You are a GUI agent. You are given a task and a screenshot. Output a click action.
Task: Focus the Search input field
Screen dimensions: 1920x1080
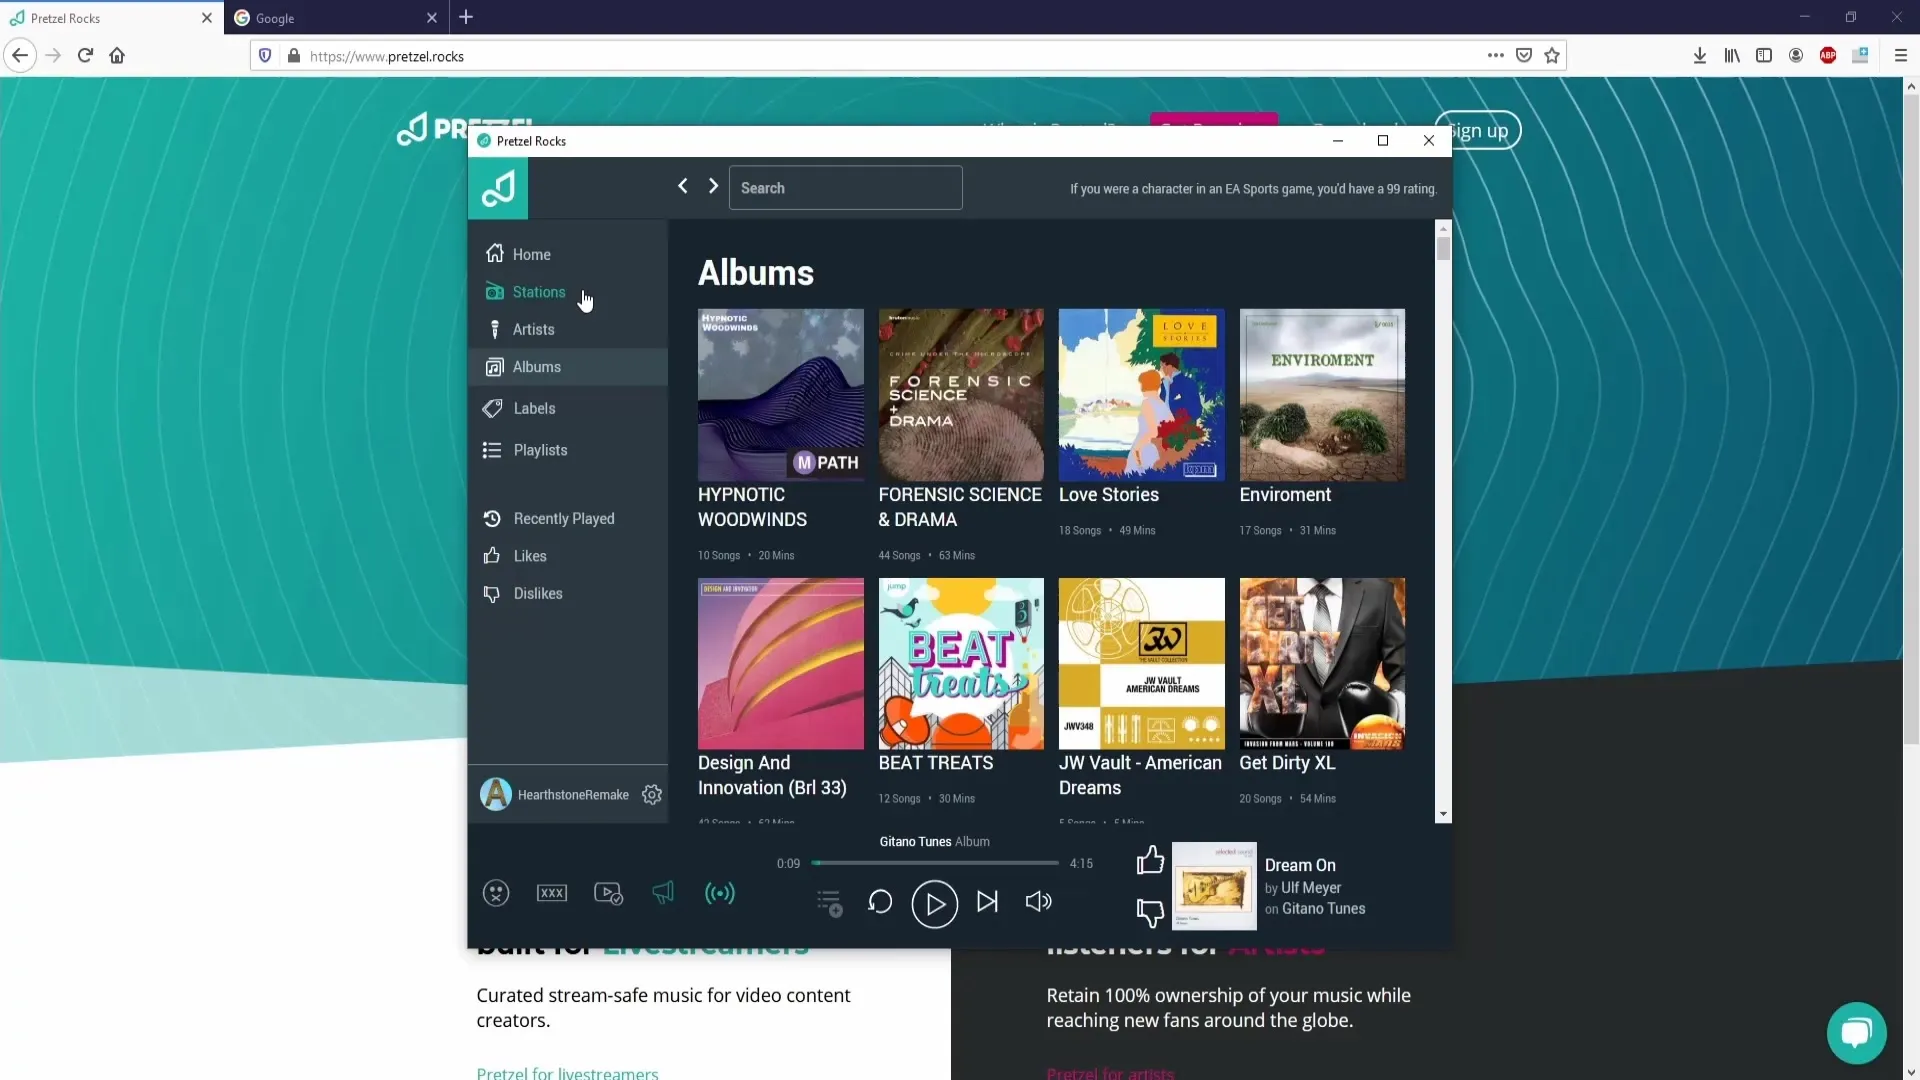[x=846, y=188]
